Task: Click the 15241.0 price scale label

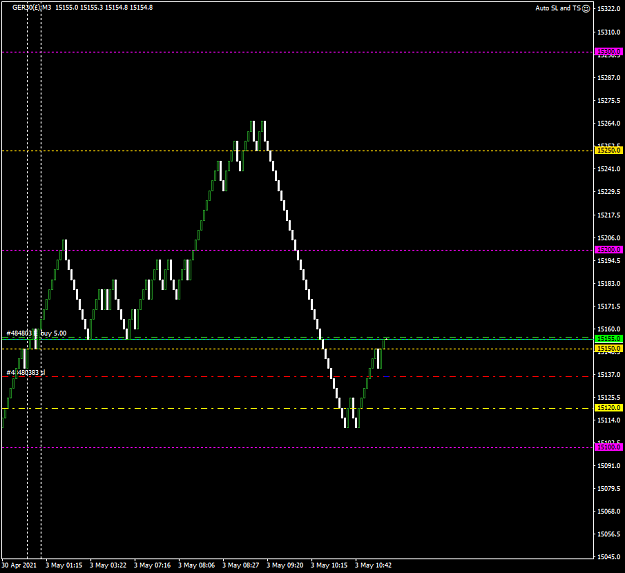Action: point(609,169)
